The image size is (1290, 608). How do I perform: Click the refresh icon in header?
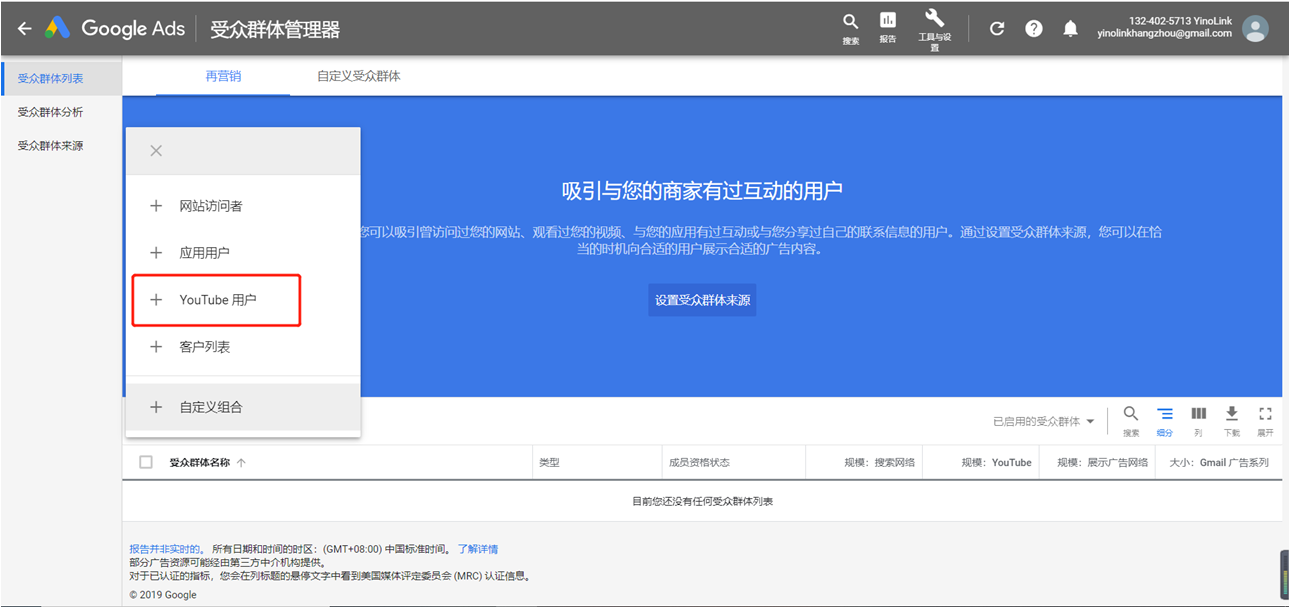click(996, 29)
